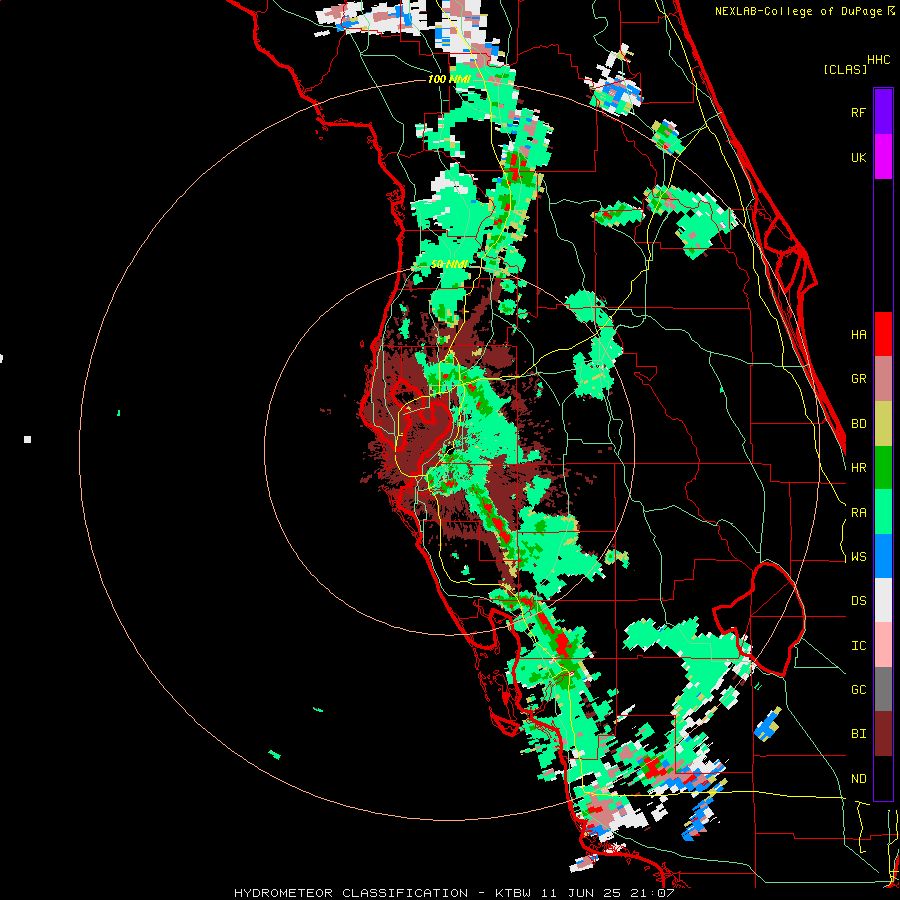Click the DS legend label
The height and width of the screenshot is (900, 900).
coord(858,601)
